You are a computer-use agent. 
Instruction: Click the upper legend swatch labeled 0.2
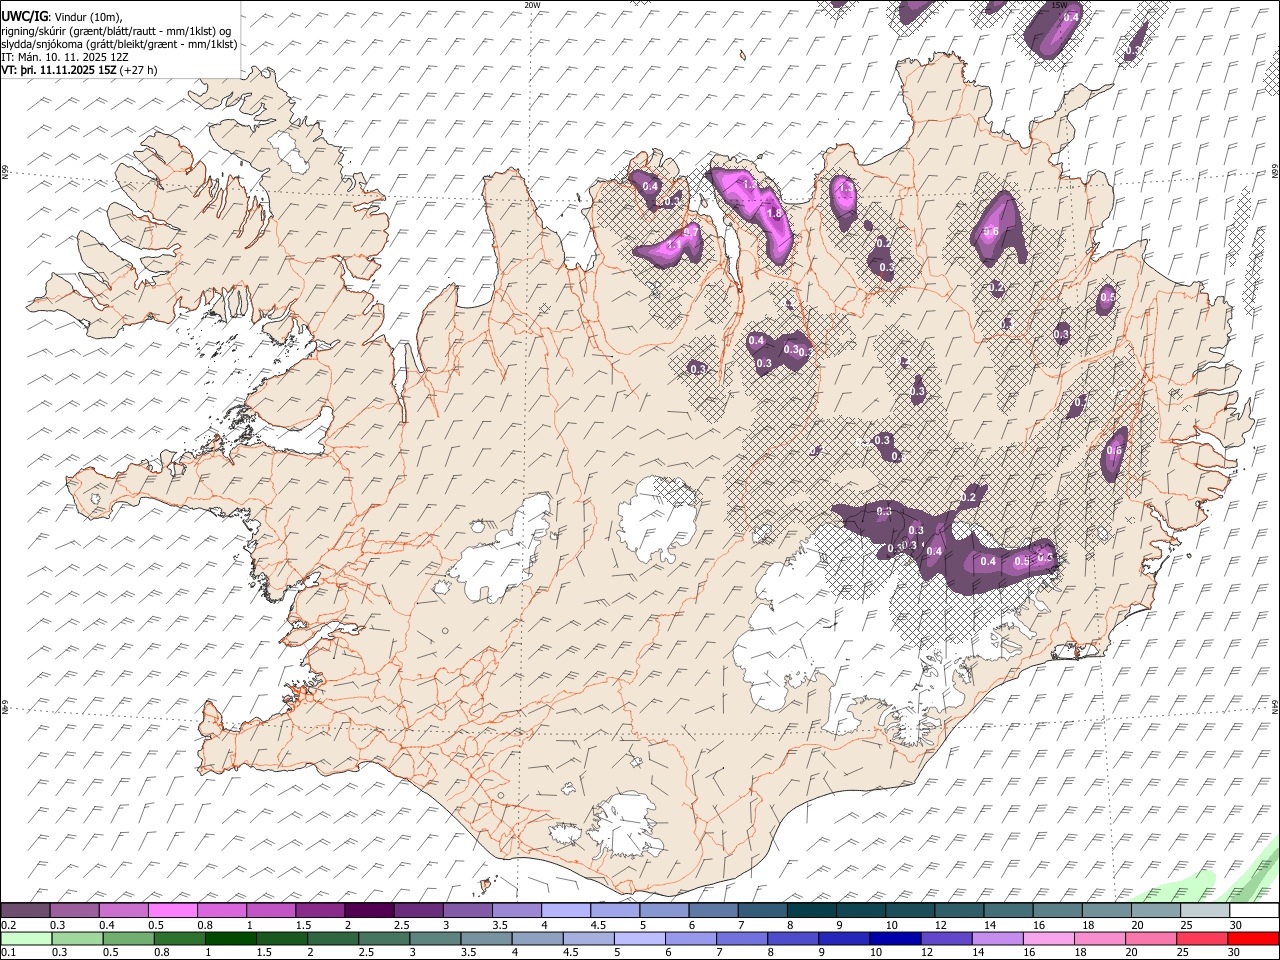[x=26, y=911]
